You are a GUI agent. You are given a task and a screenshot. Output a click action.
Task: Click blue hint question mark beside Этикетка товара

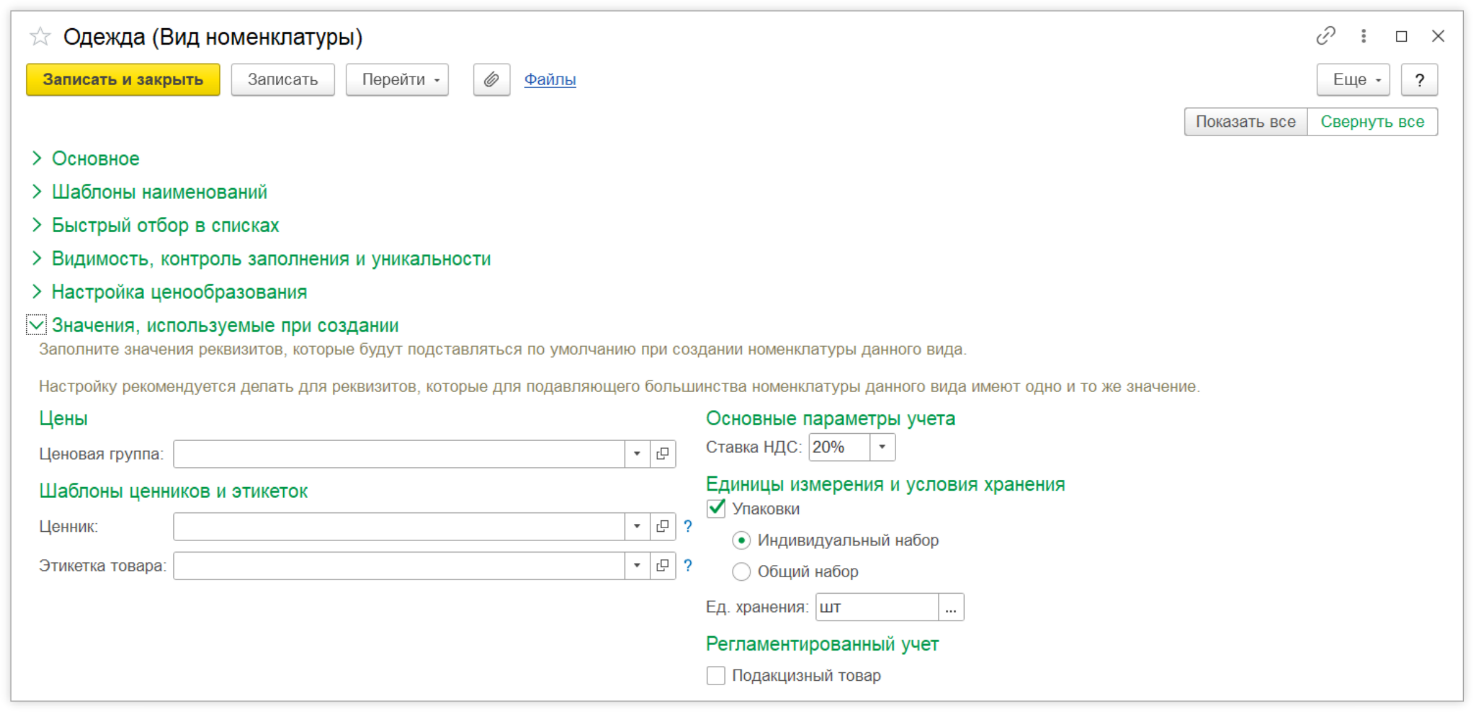point(687,566)
